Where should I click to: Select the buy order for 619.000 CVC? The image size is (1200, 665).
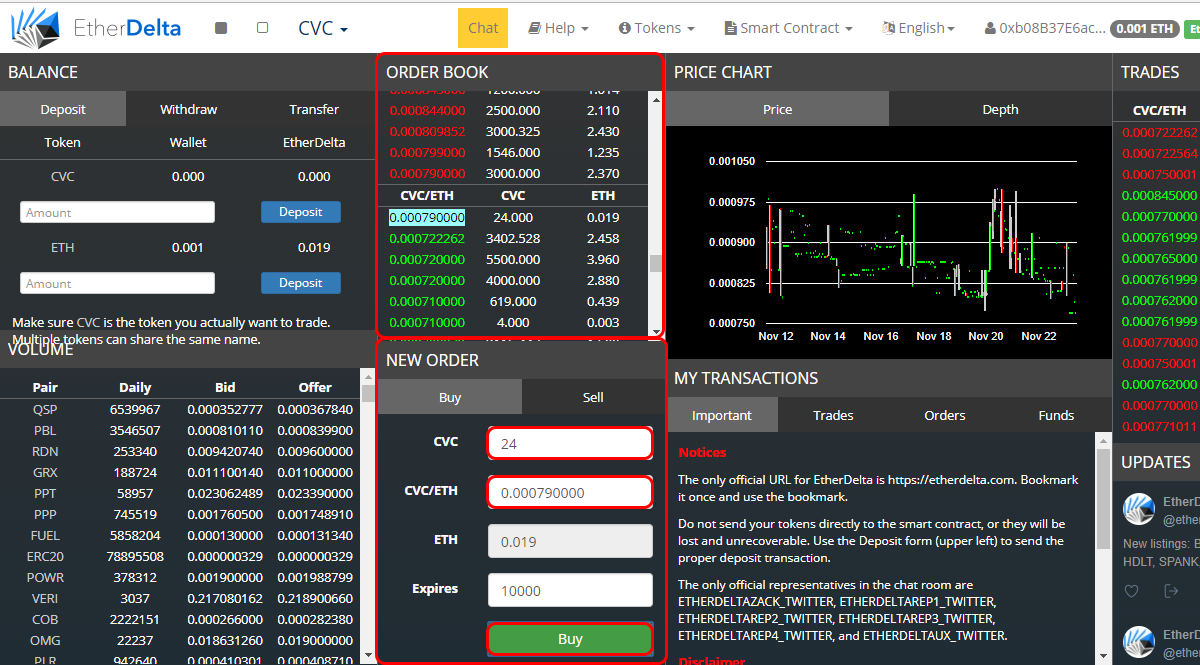(513, 301)
